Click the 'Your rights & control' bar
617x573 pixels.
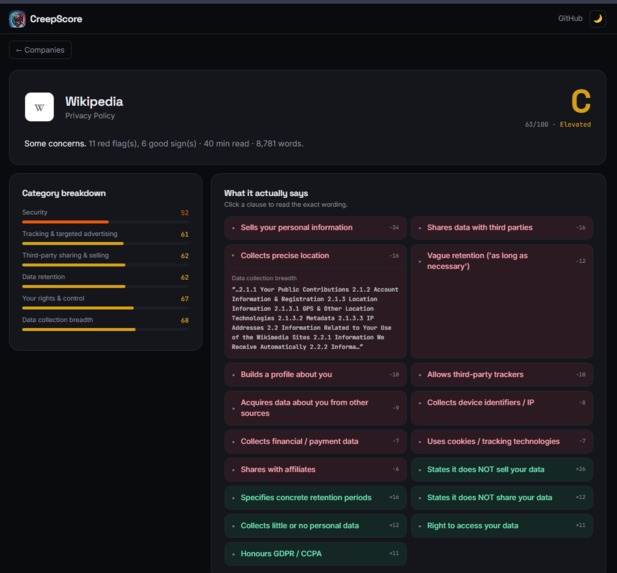tap(105, 308)
